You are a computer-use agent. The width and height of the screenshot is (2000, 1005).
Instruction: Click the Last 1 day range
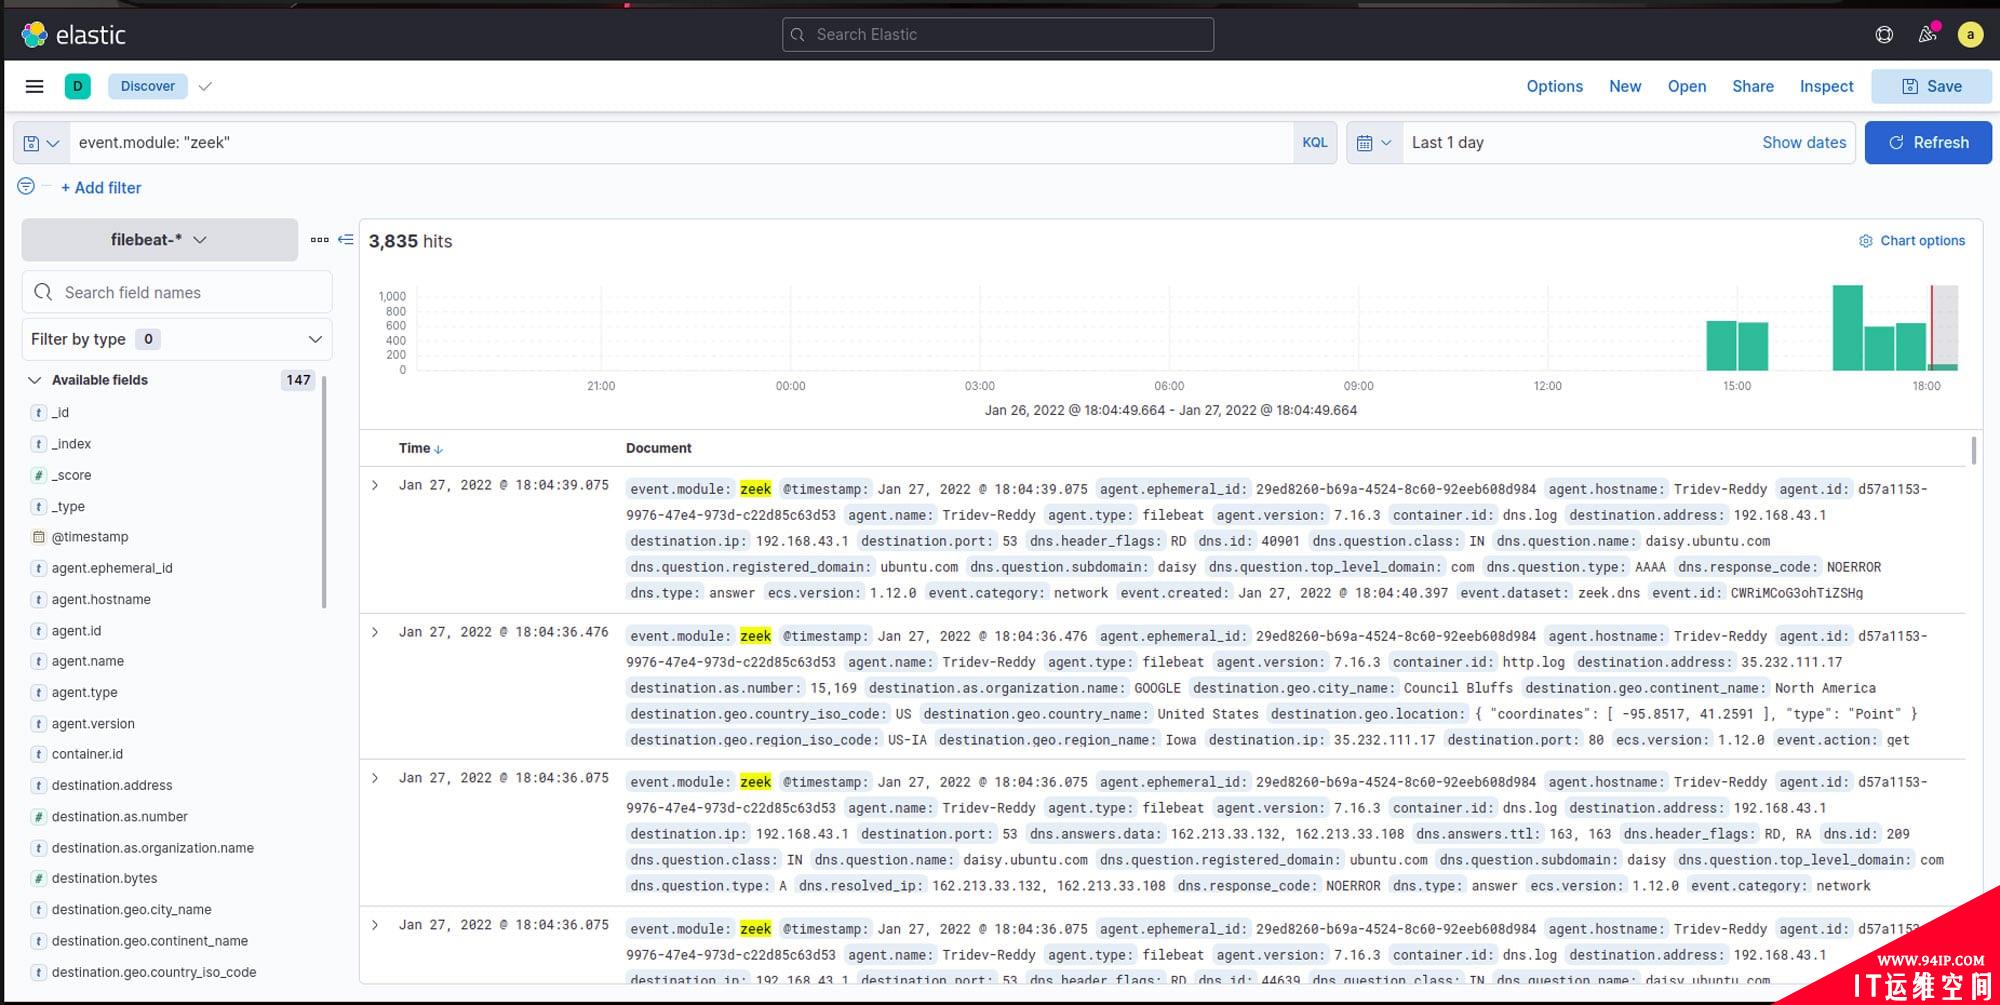tap(1448, 143)
